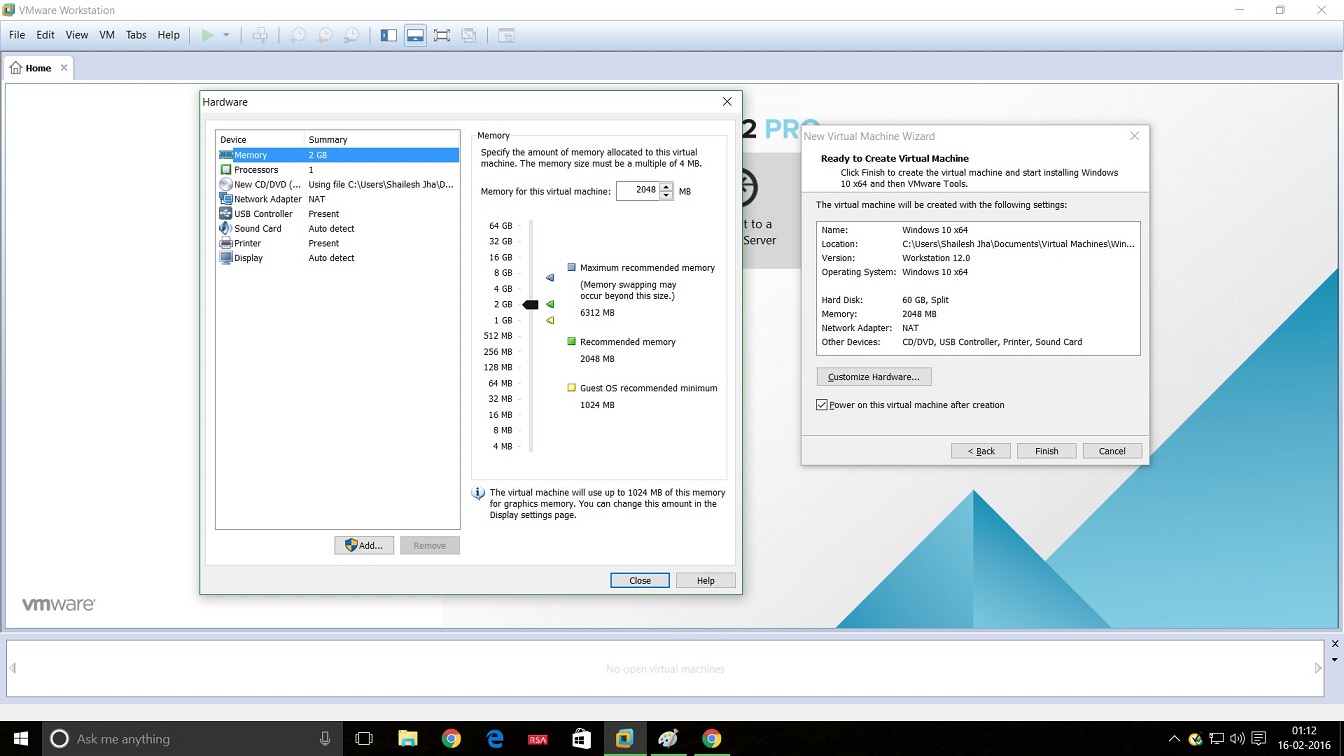Click the Cortana microphone icon
Screen dimensions: 1344x756
(325, 739)
